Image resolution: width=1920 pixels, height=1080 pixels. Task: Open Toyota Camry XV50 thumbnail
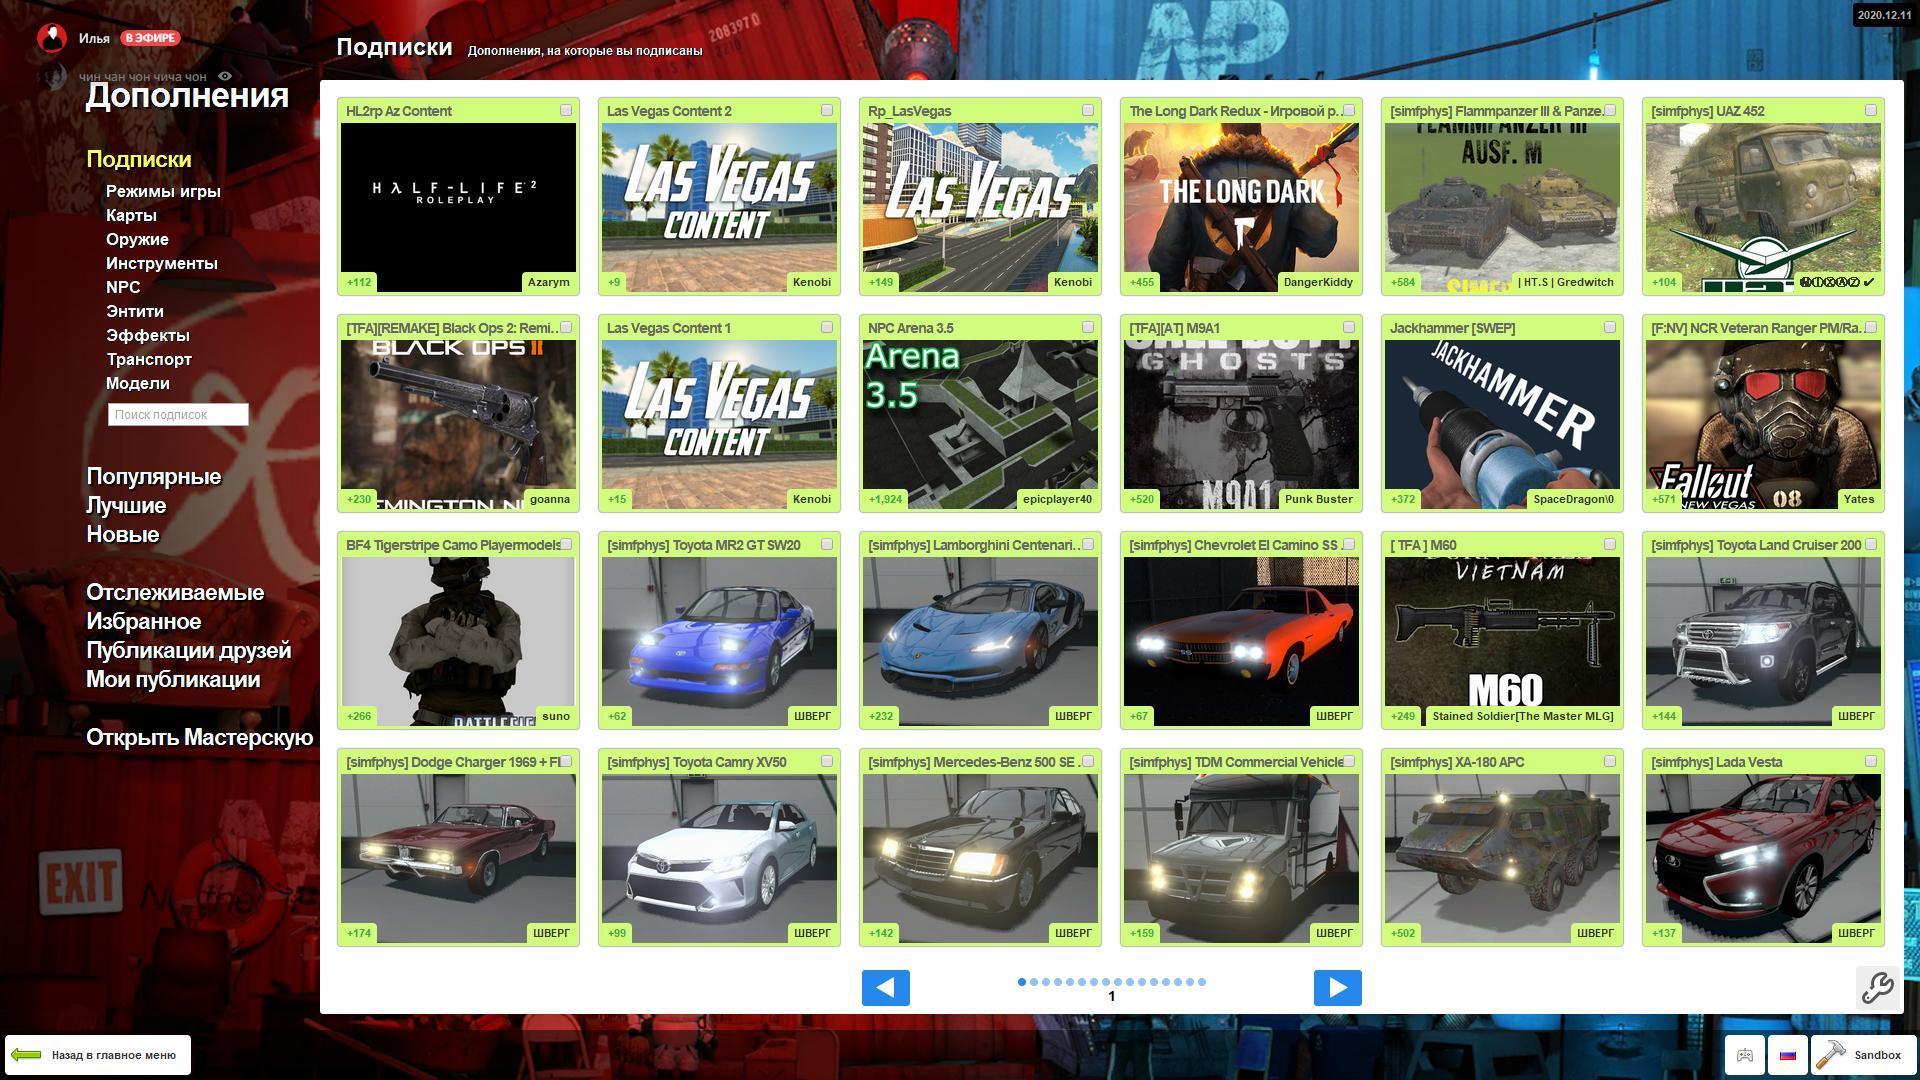point(719,858)
